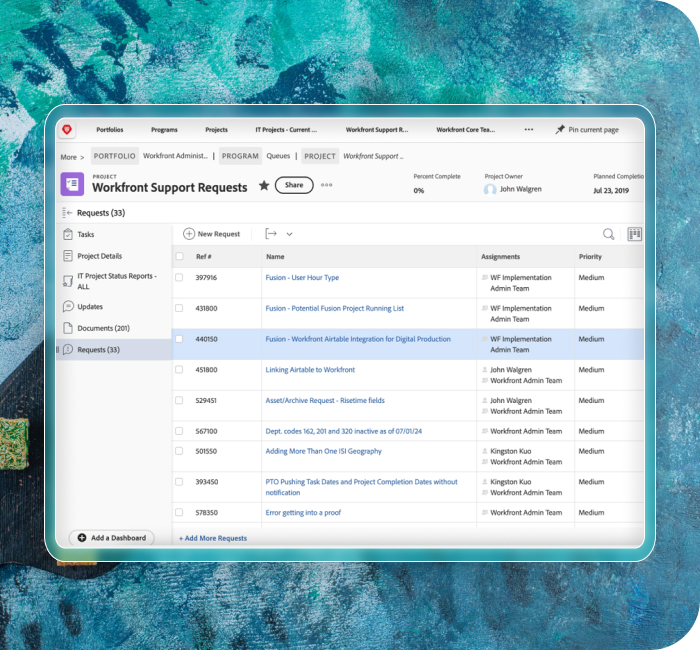This screenshot has width=700, height=650.
Task: Open the More breadcrumb expander
Action: pos(72,157)
